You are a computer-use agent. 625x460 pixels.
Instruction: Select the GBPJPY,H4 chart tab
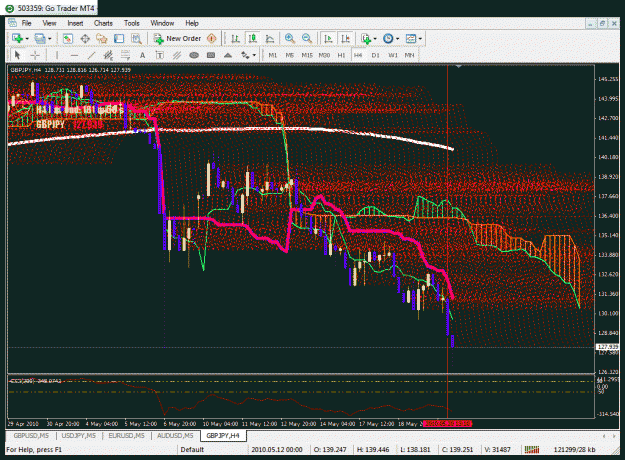click(x=223, y=436)
